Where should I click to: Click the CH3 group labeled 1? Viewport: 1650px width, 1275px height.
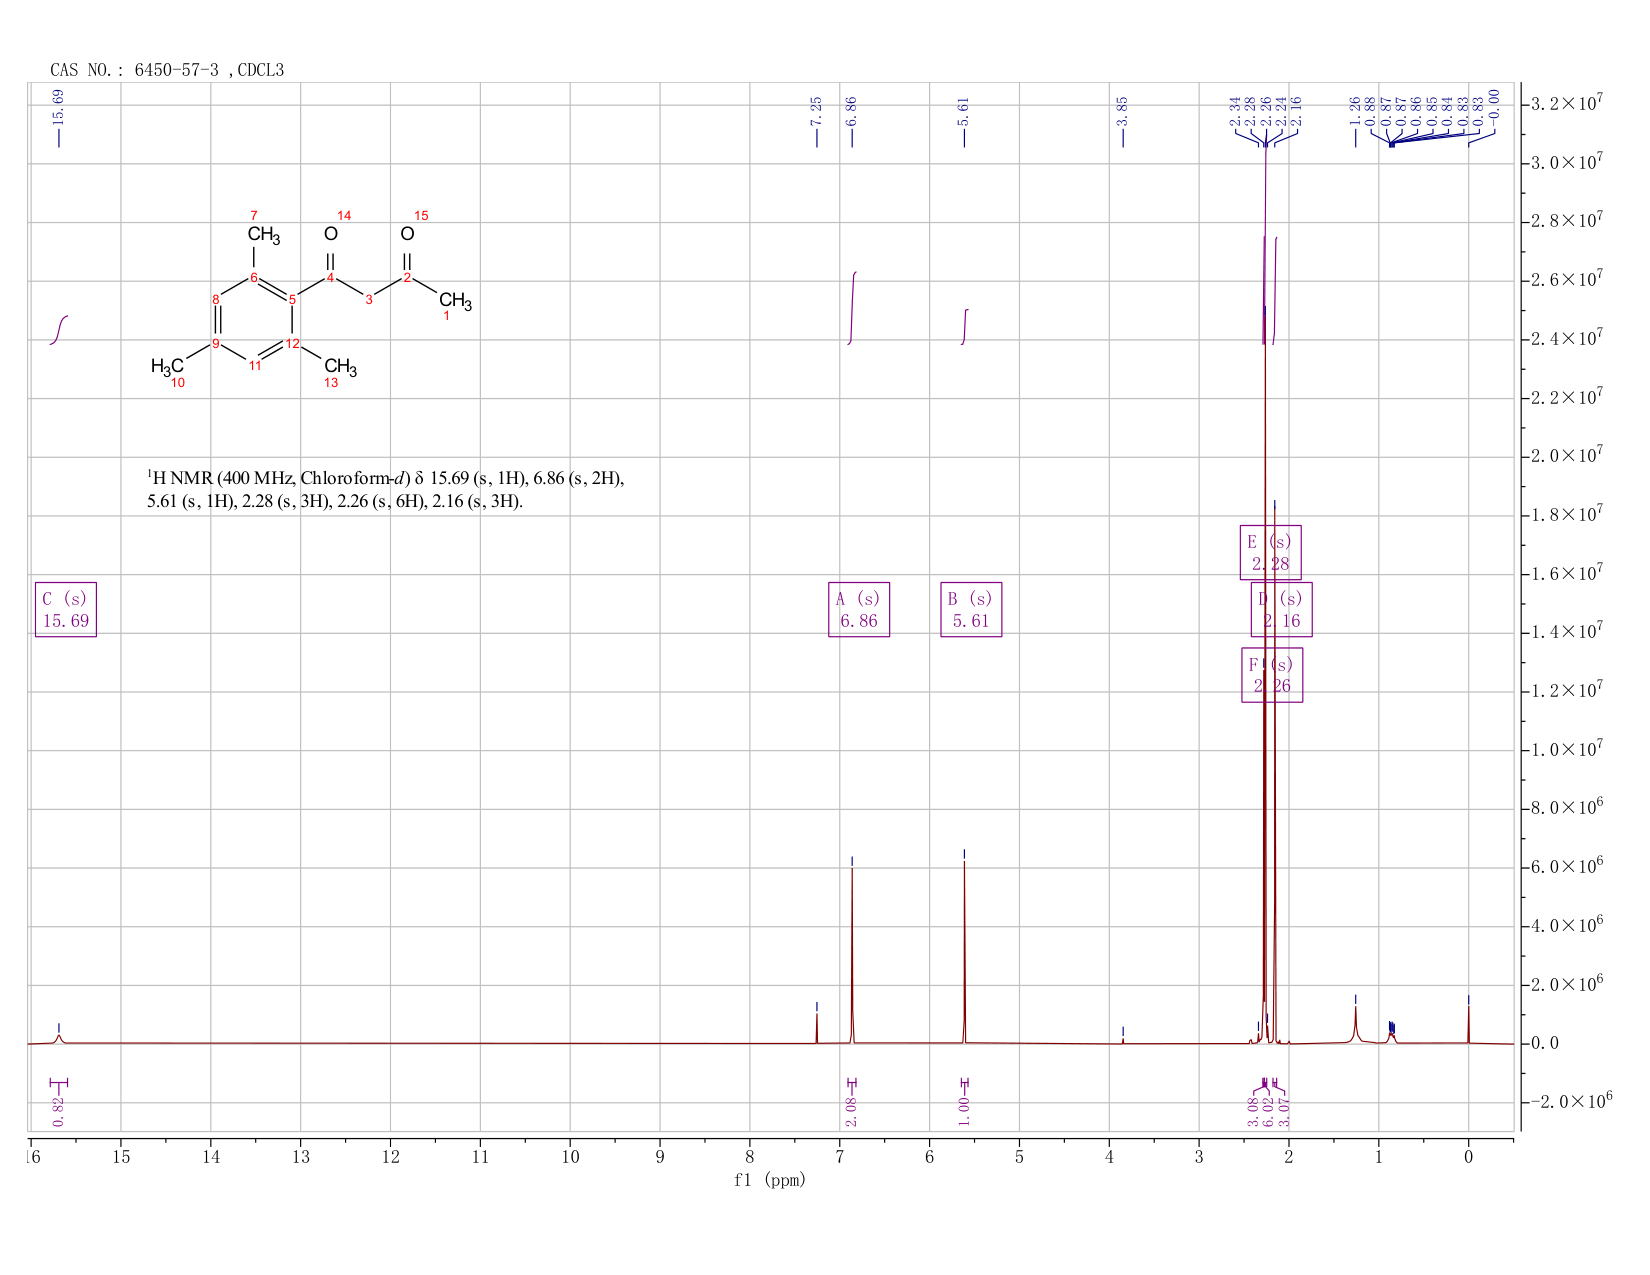tap(455, 300)
